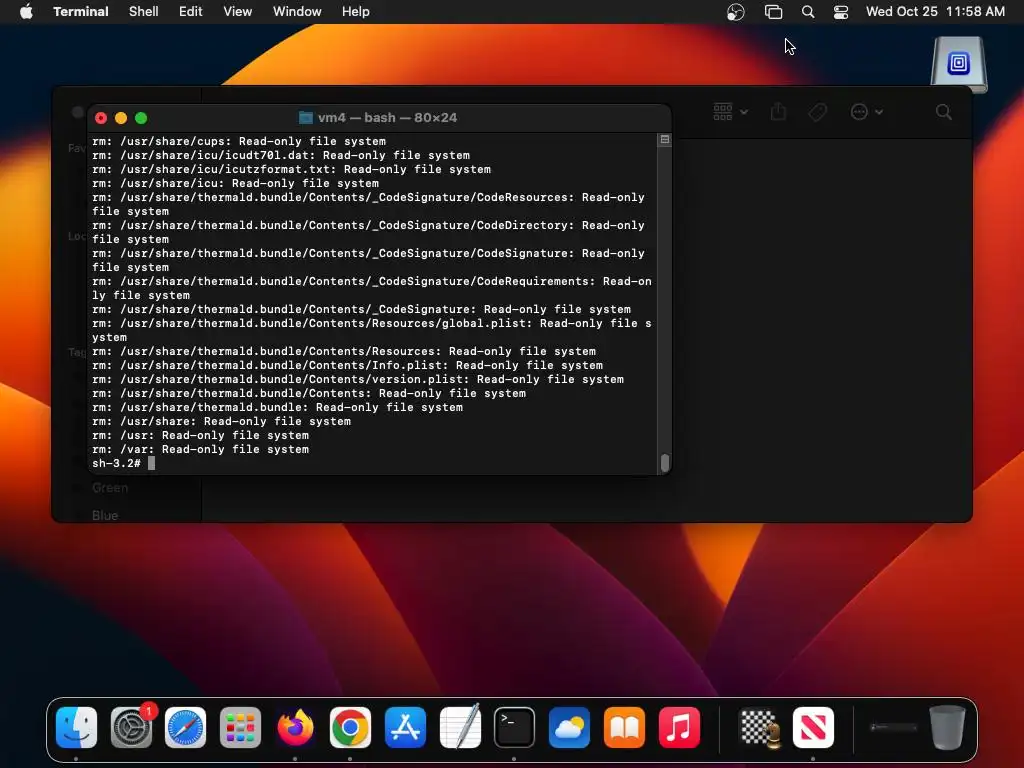
Task: Click the 'thermald.bundle/Contents/Info.plist' output line
Action: [x=347, y=365]
